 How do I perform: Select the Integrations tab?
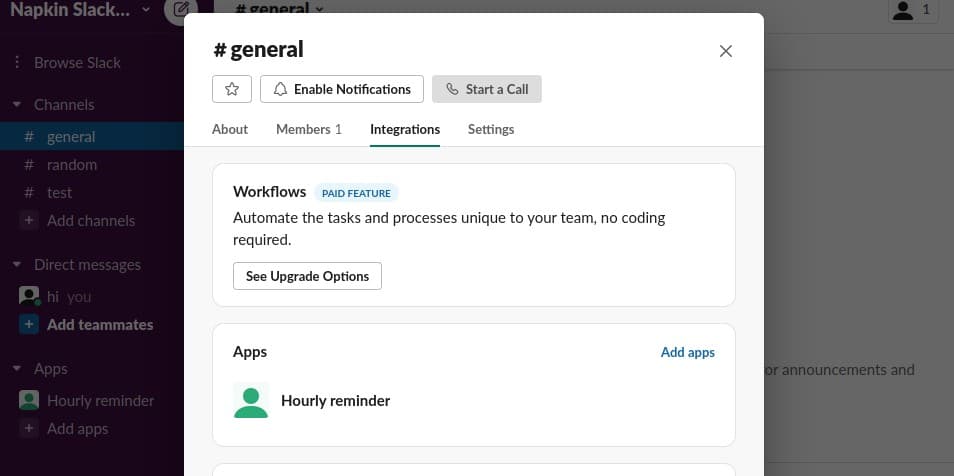coord(405,129)
